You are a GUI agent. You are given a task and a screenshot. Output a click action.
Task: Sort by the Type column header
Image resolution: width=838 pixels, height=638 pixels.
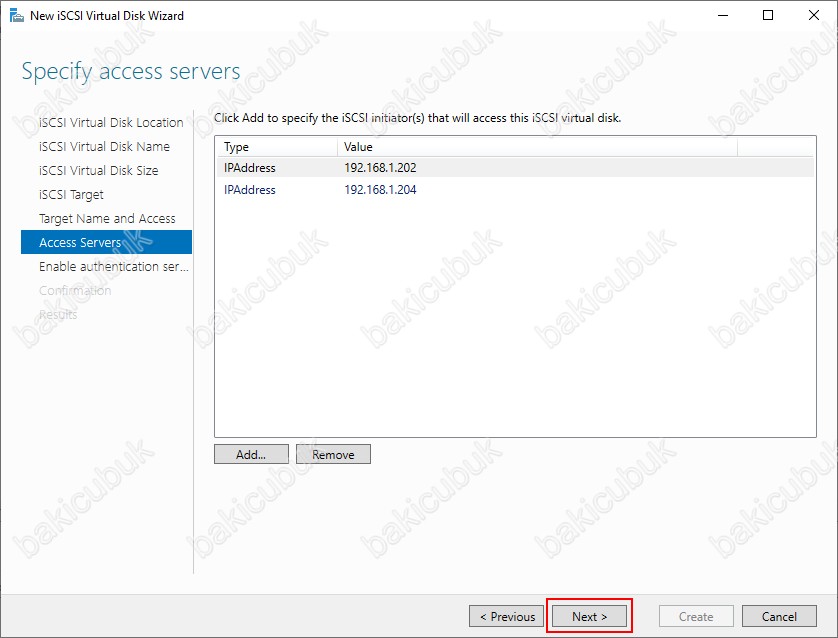pos(276,146)
